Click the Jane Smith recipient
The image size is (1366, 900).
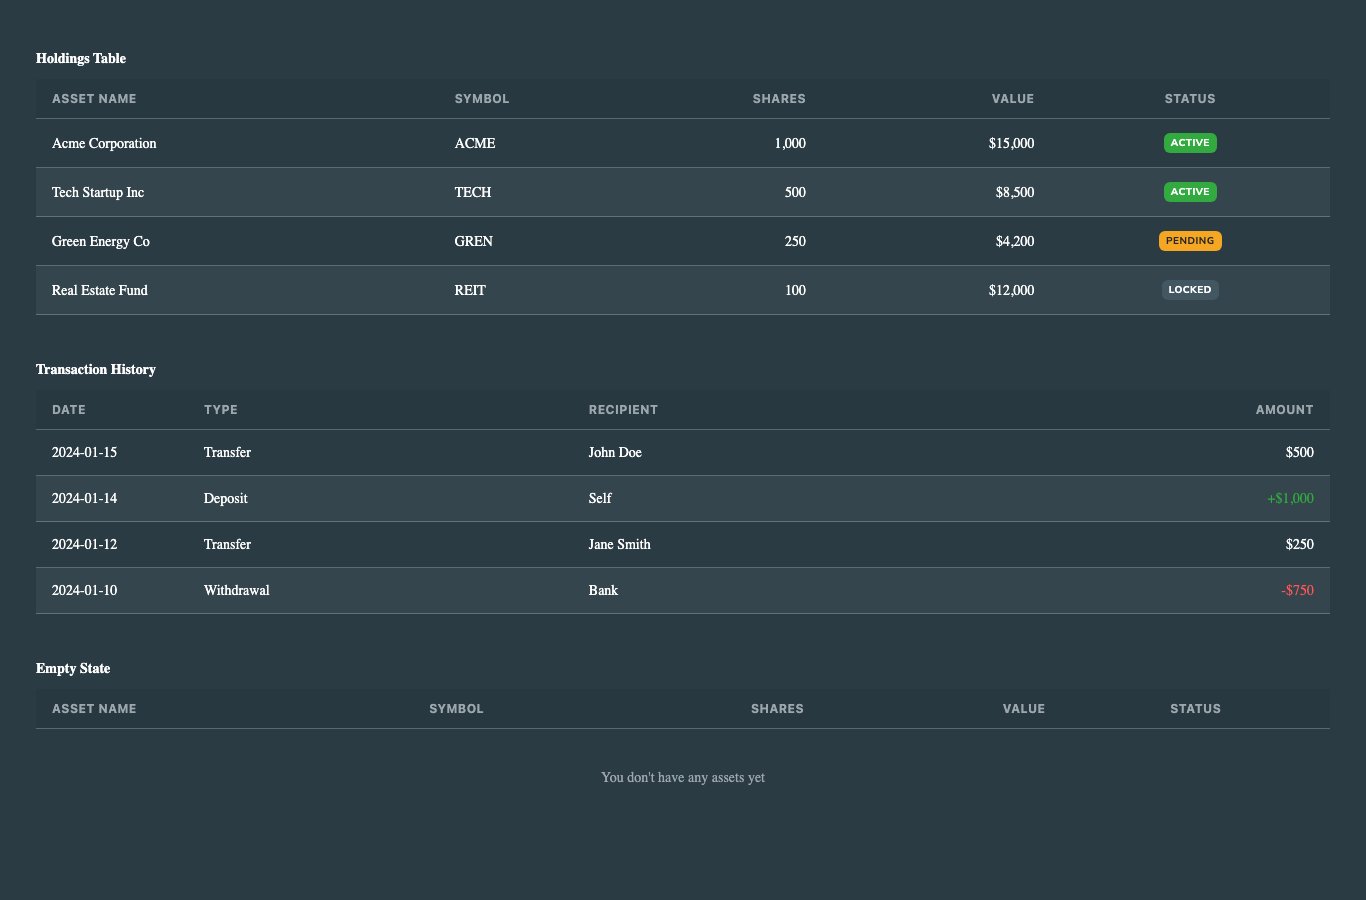click(x=620, y=544)
